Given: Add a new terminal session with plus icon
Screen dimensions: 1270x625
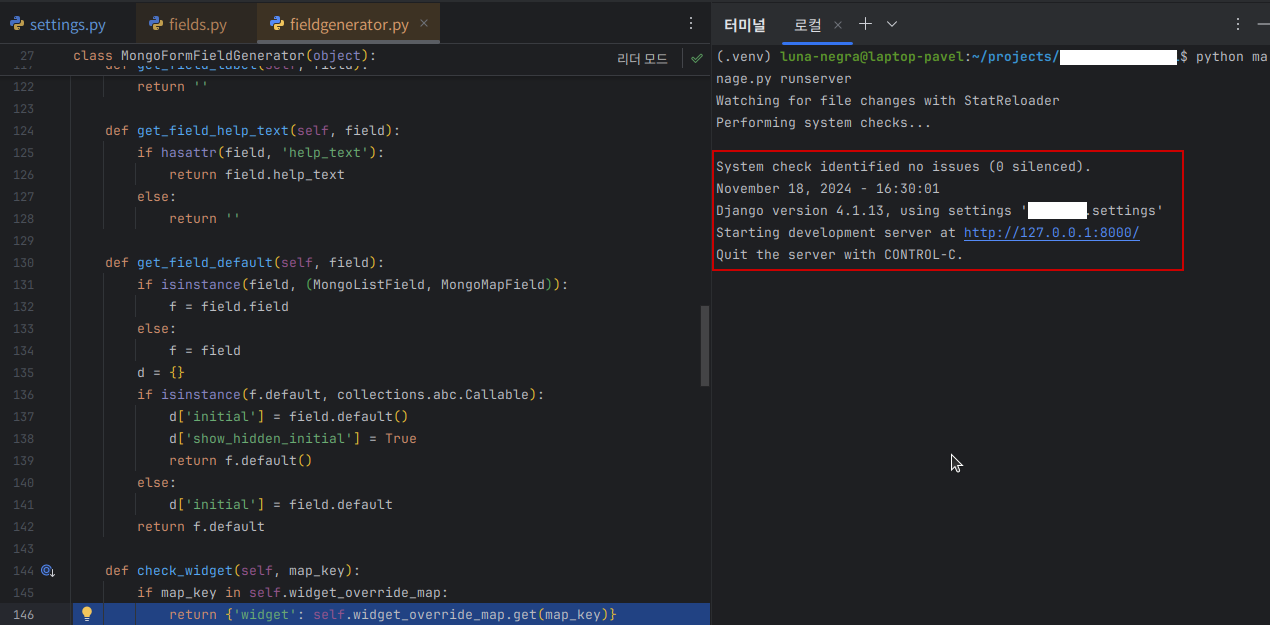Looking at the screenshot, I should (866, 24).
